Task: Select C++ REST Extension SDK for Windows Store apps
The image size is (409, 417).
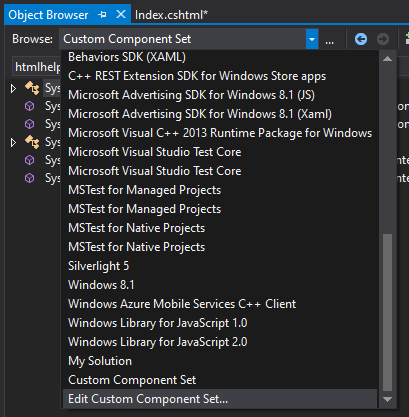Action: 220,76
